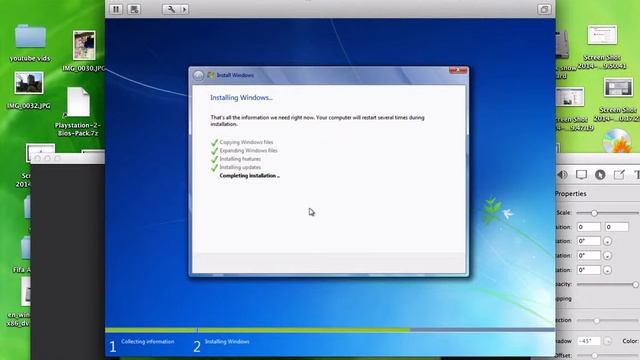
Task: Close the Install Windows dialog
Action: point(458,71)
